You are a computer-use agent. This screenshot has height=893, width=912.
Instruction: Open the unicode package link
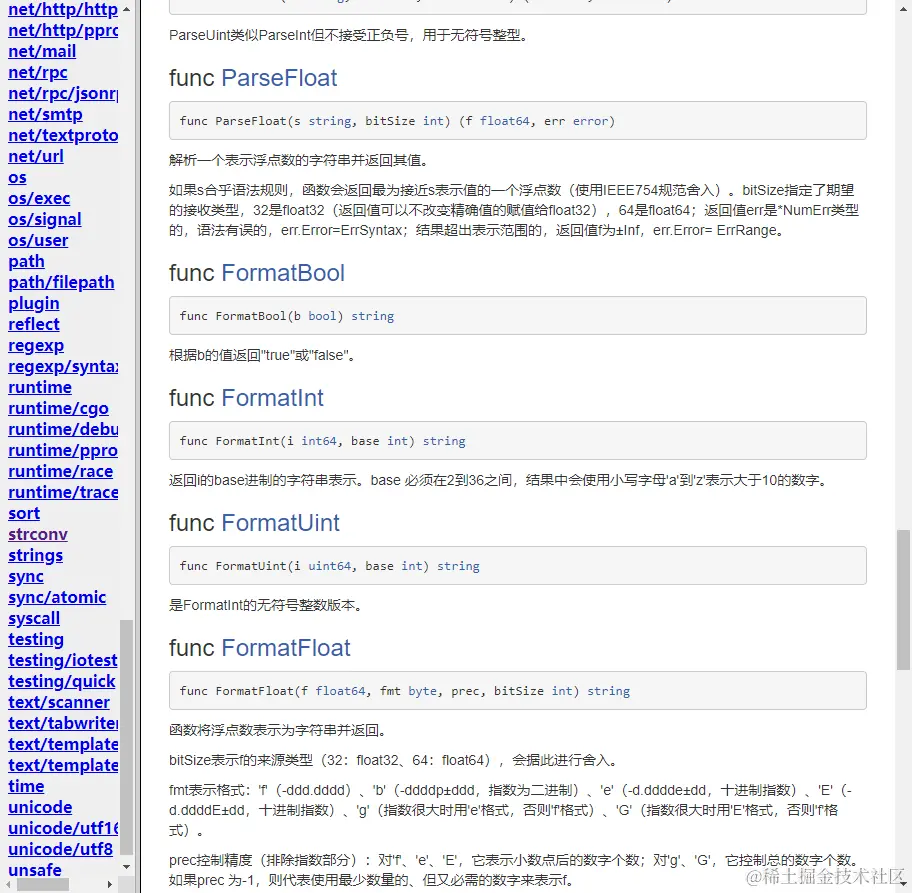[40, 807]
